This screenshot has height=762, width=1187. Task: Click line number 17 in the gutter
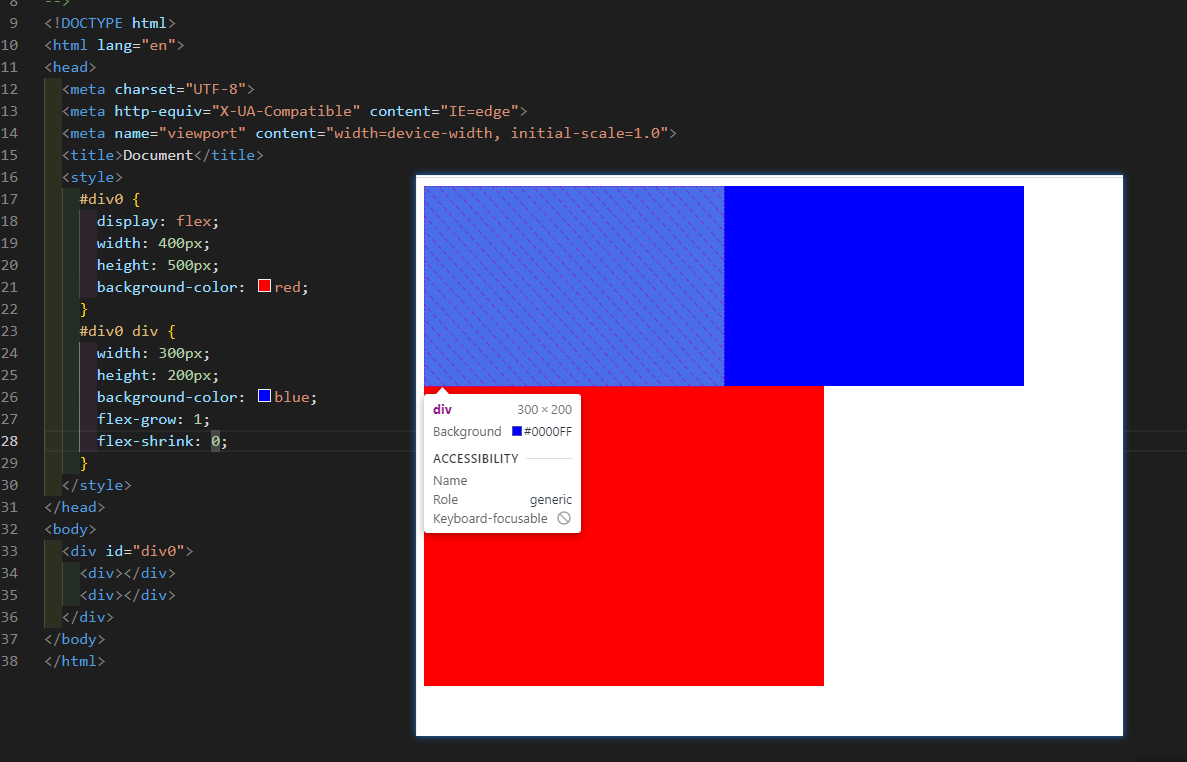click(10, 199)
